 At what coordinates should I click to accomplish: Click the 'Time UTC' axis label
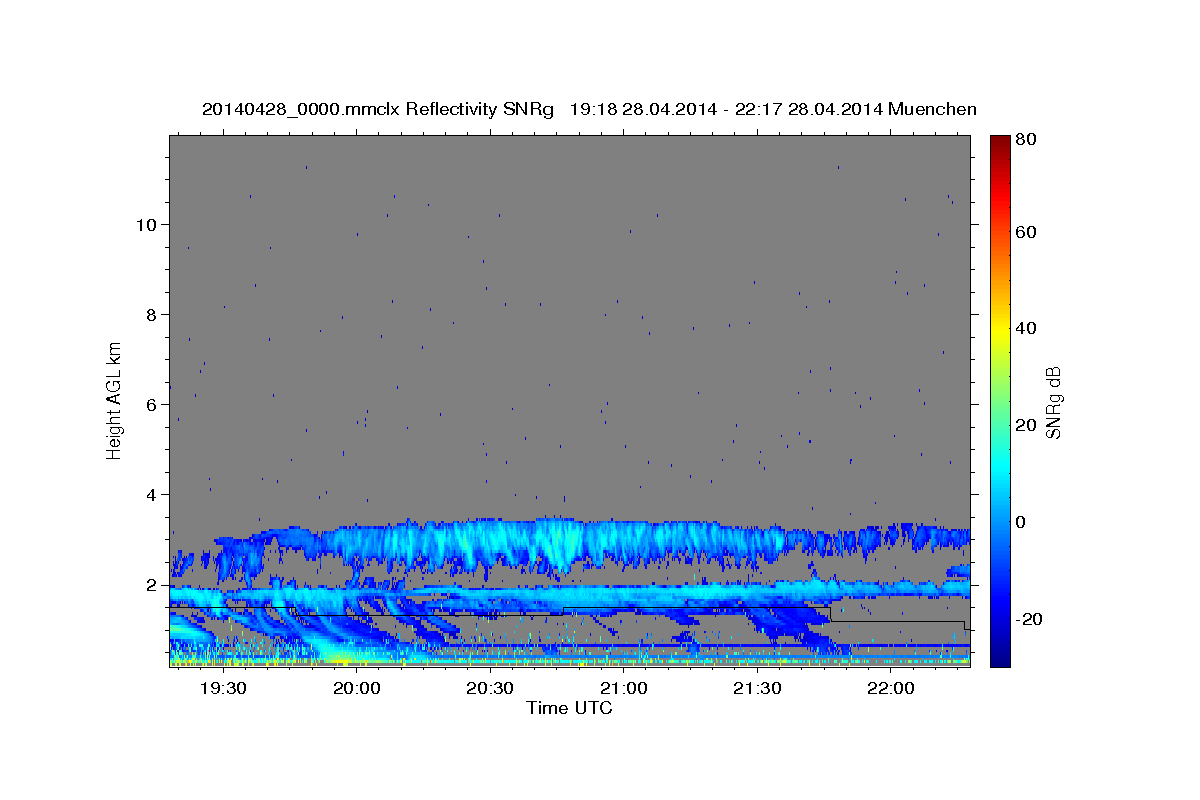coord(569,708)
